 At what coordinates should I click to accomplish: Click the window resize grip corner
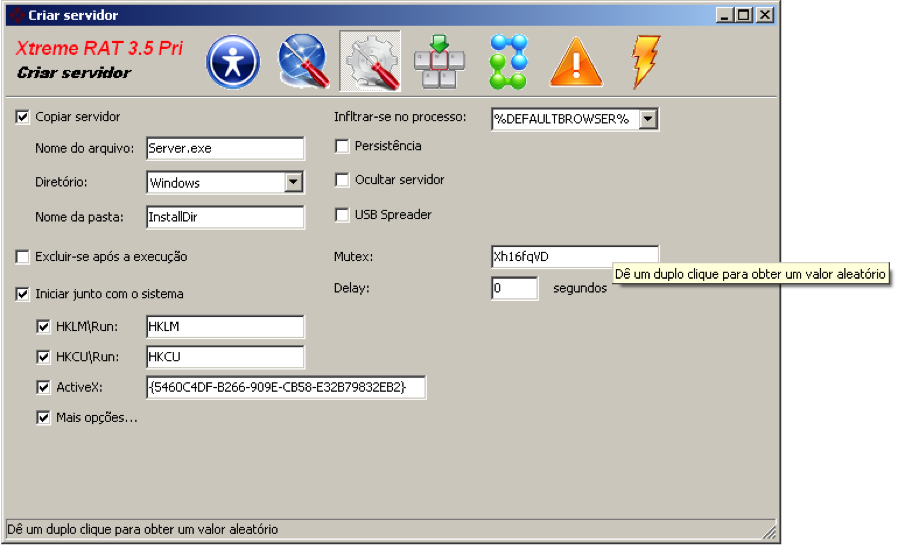click(x=769, y=533)
